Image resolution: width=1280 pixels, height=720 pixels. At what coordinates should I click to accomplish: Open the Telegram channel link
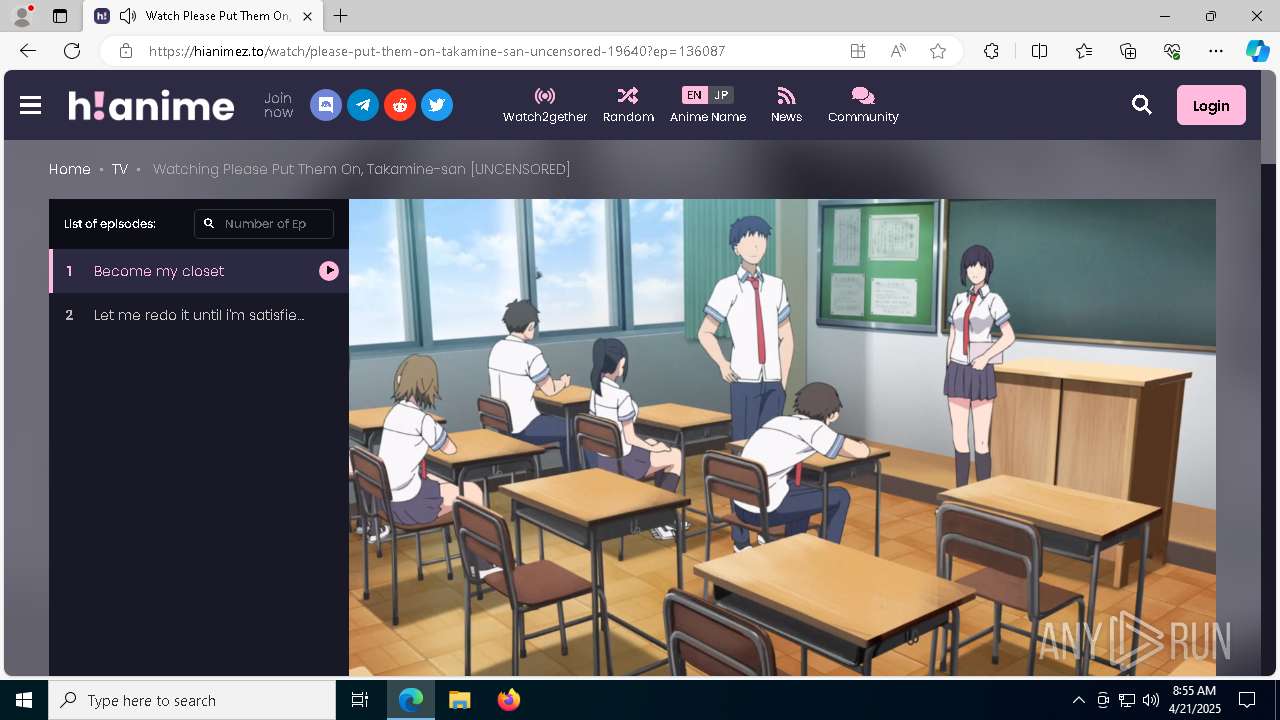click(x=363, y=105)
